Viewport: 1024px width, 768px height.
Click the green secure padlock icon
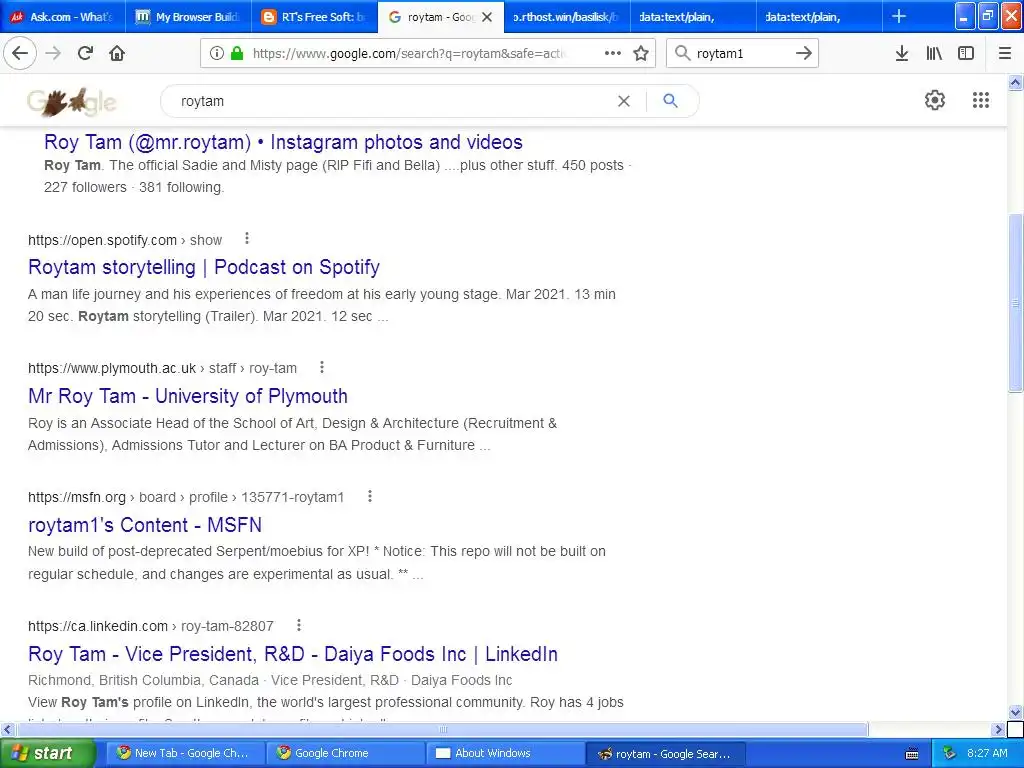click(237, 54)
